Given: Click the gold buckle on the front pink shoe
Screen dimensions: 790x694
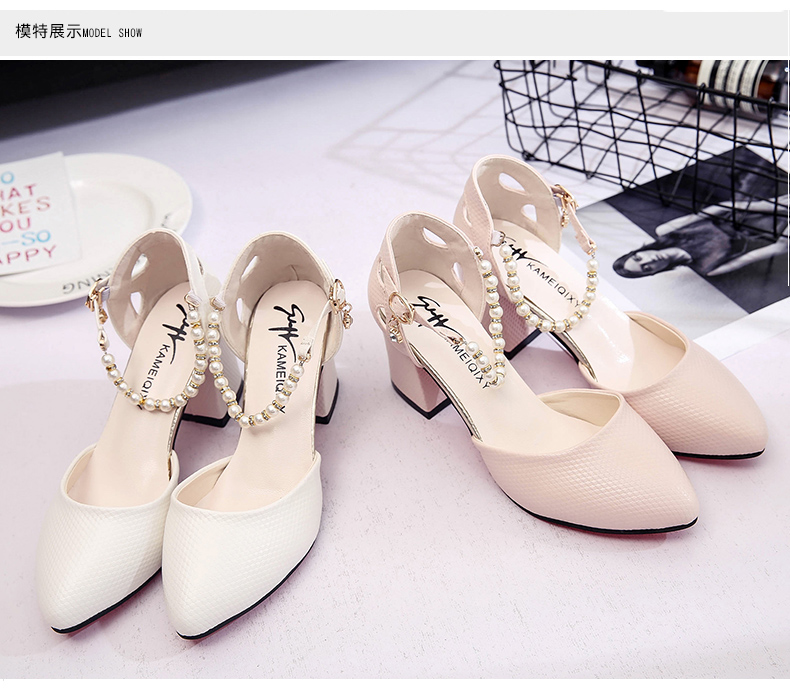Looking at the screenshot, I should pos(400,308).
